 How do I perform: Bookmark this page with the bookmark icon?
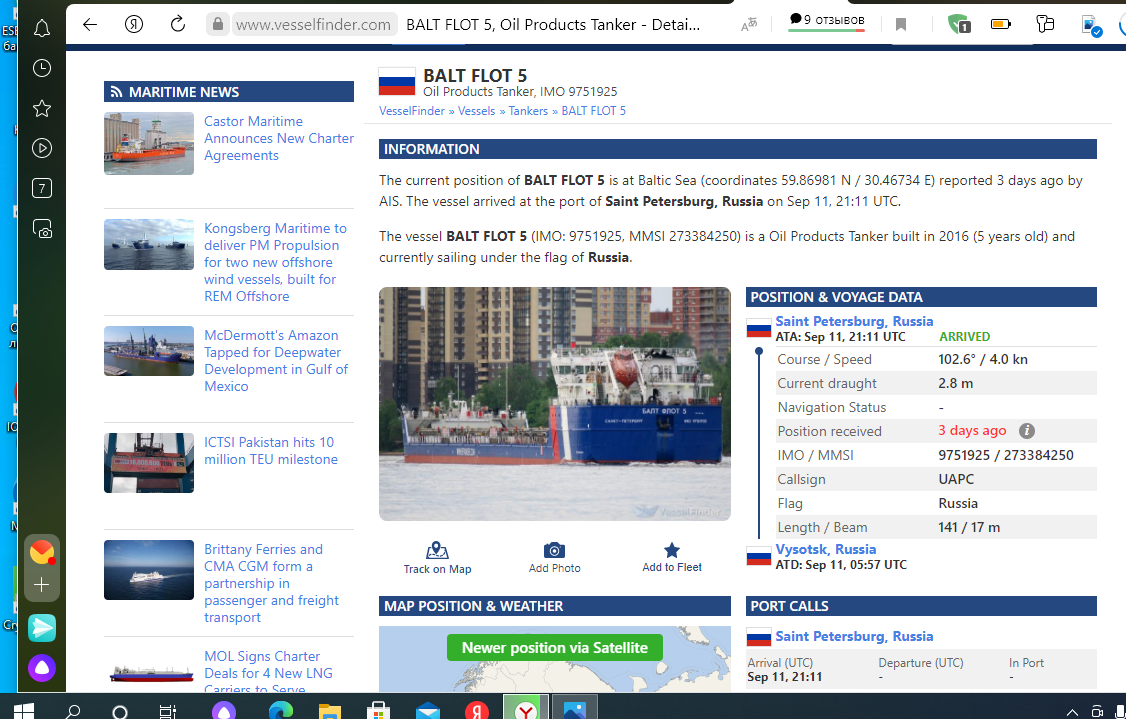click(x=901, y=25)
